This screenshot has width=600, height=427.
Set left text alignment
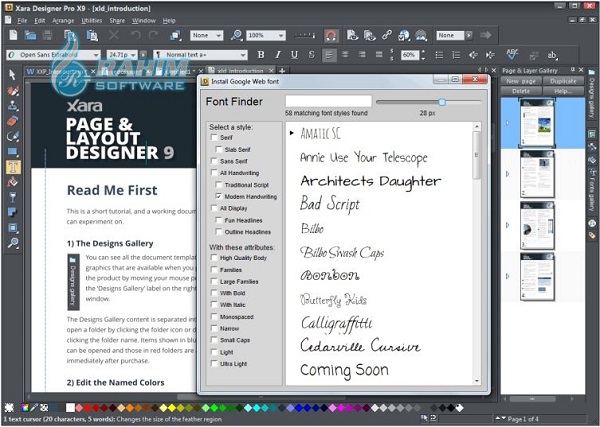tap(329, 55)
